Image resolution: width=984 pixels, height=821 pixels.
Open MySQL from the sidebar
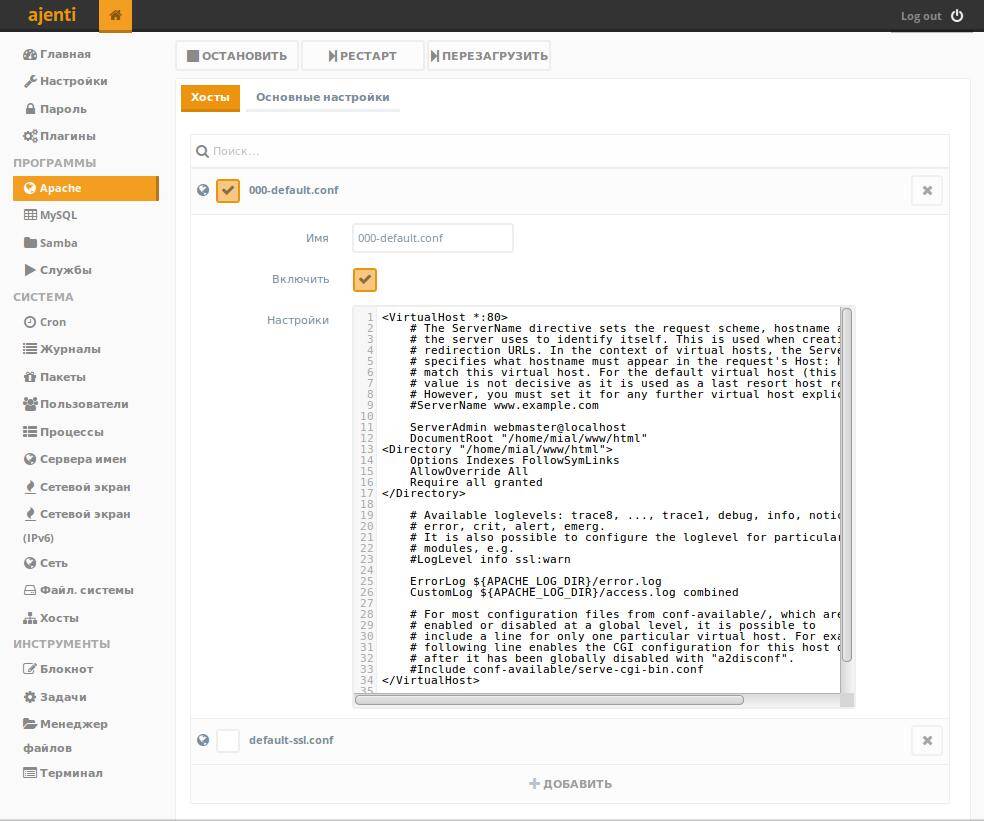coord(58,215)
